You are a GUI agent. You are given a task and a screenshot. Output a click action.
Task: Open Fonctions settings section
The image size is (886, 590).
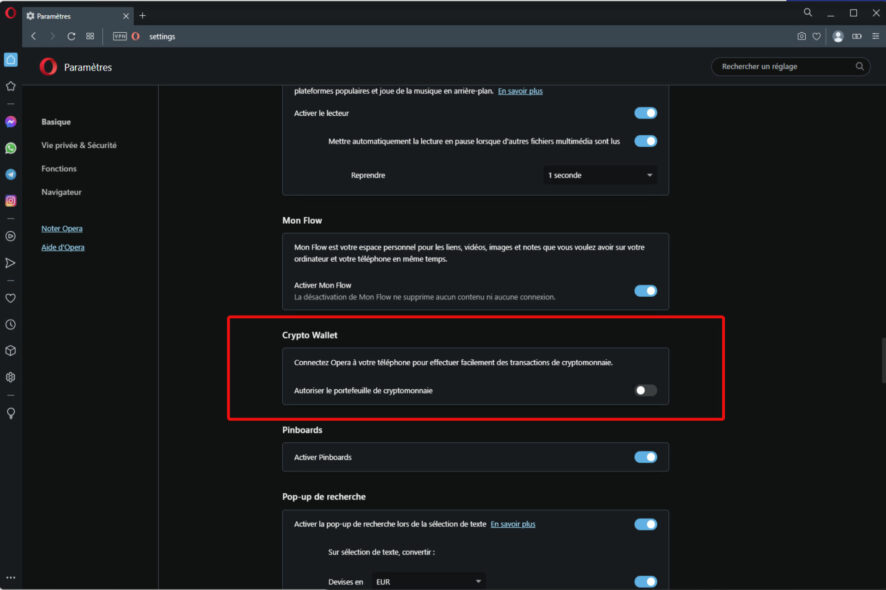coord(59,168)
